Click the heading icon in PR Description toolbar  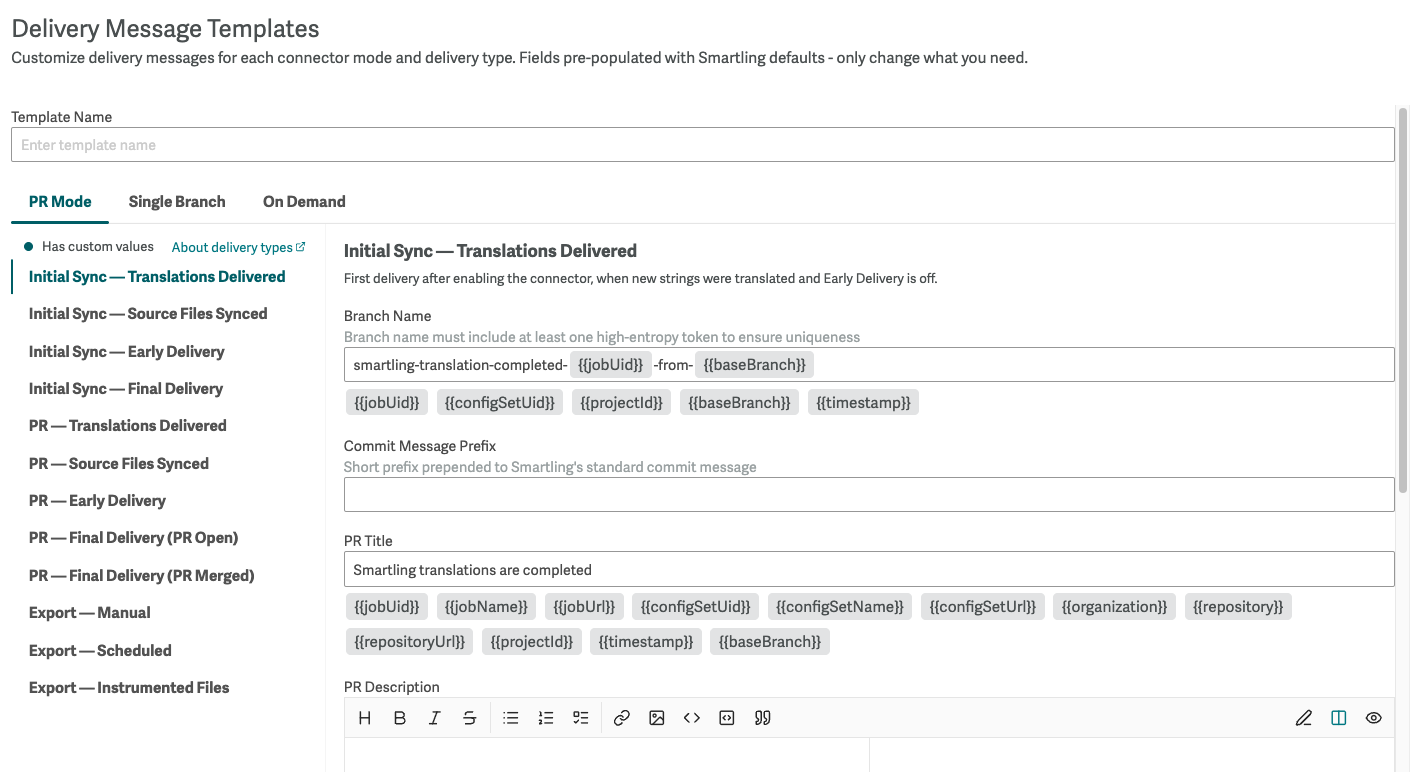tap(365, 718)
